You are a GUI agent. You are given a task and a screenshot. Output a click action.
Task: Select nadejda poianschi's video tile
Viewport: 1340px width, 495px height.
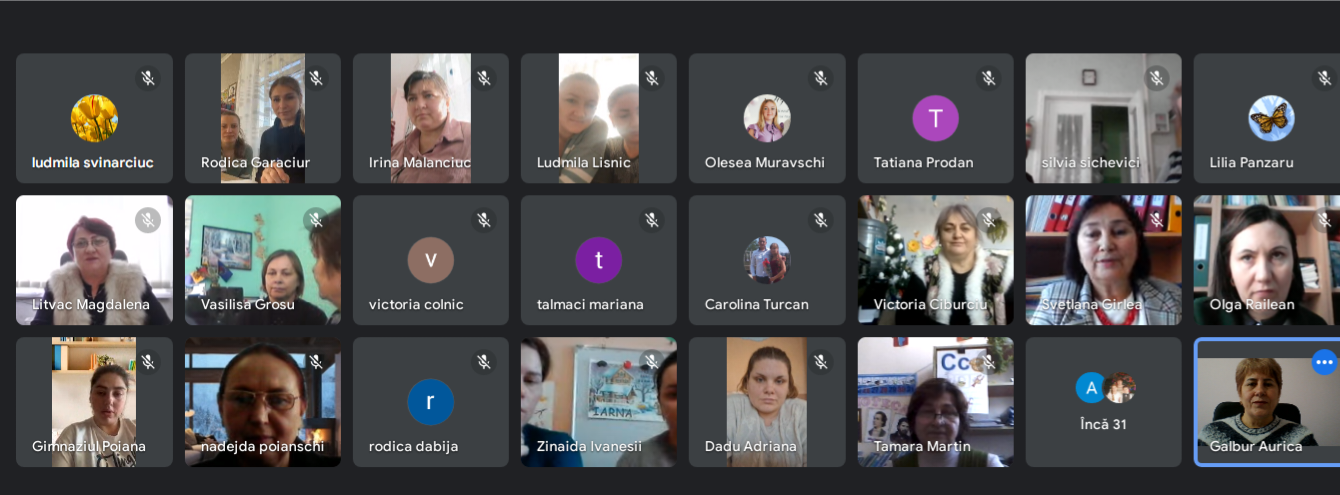262,400
